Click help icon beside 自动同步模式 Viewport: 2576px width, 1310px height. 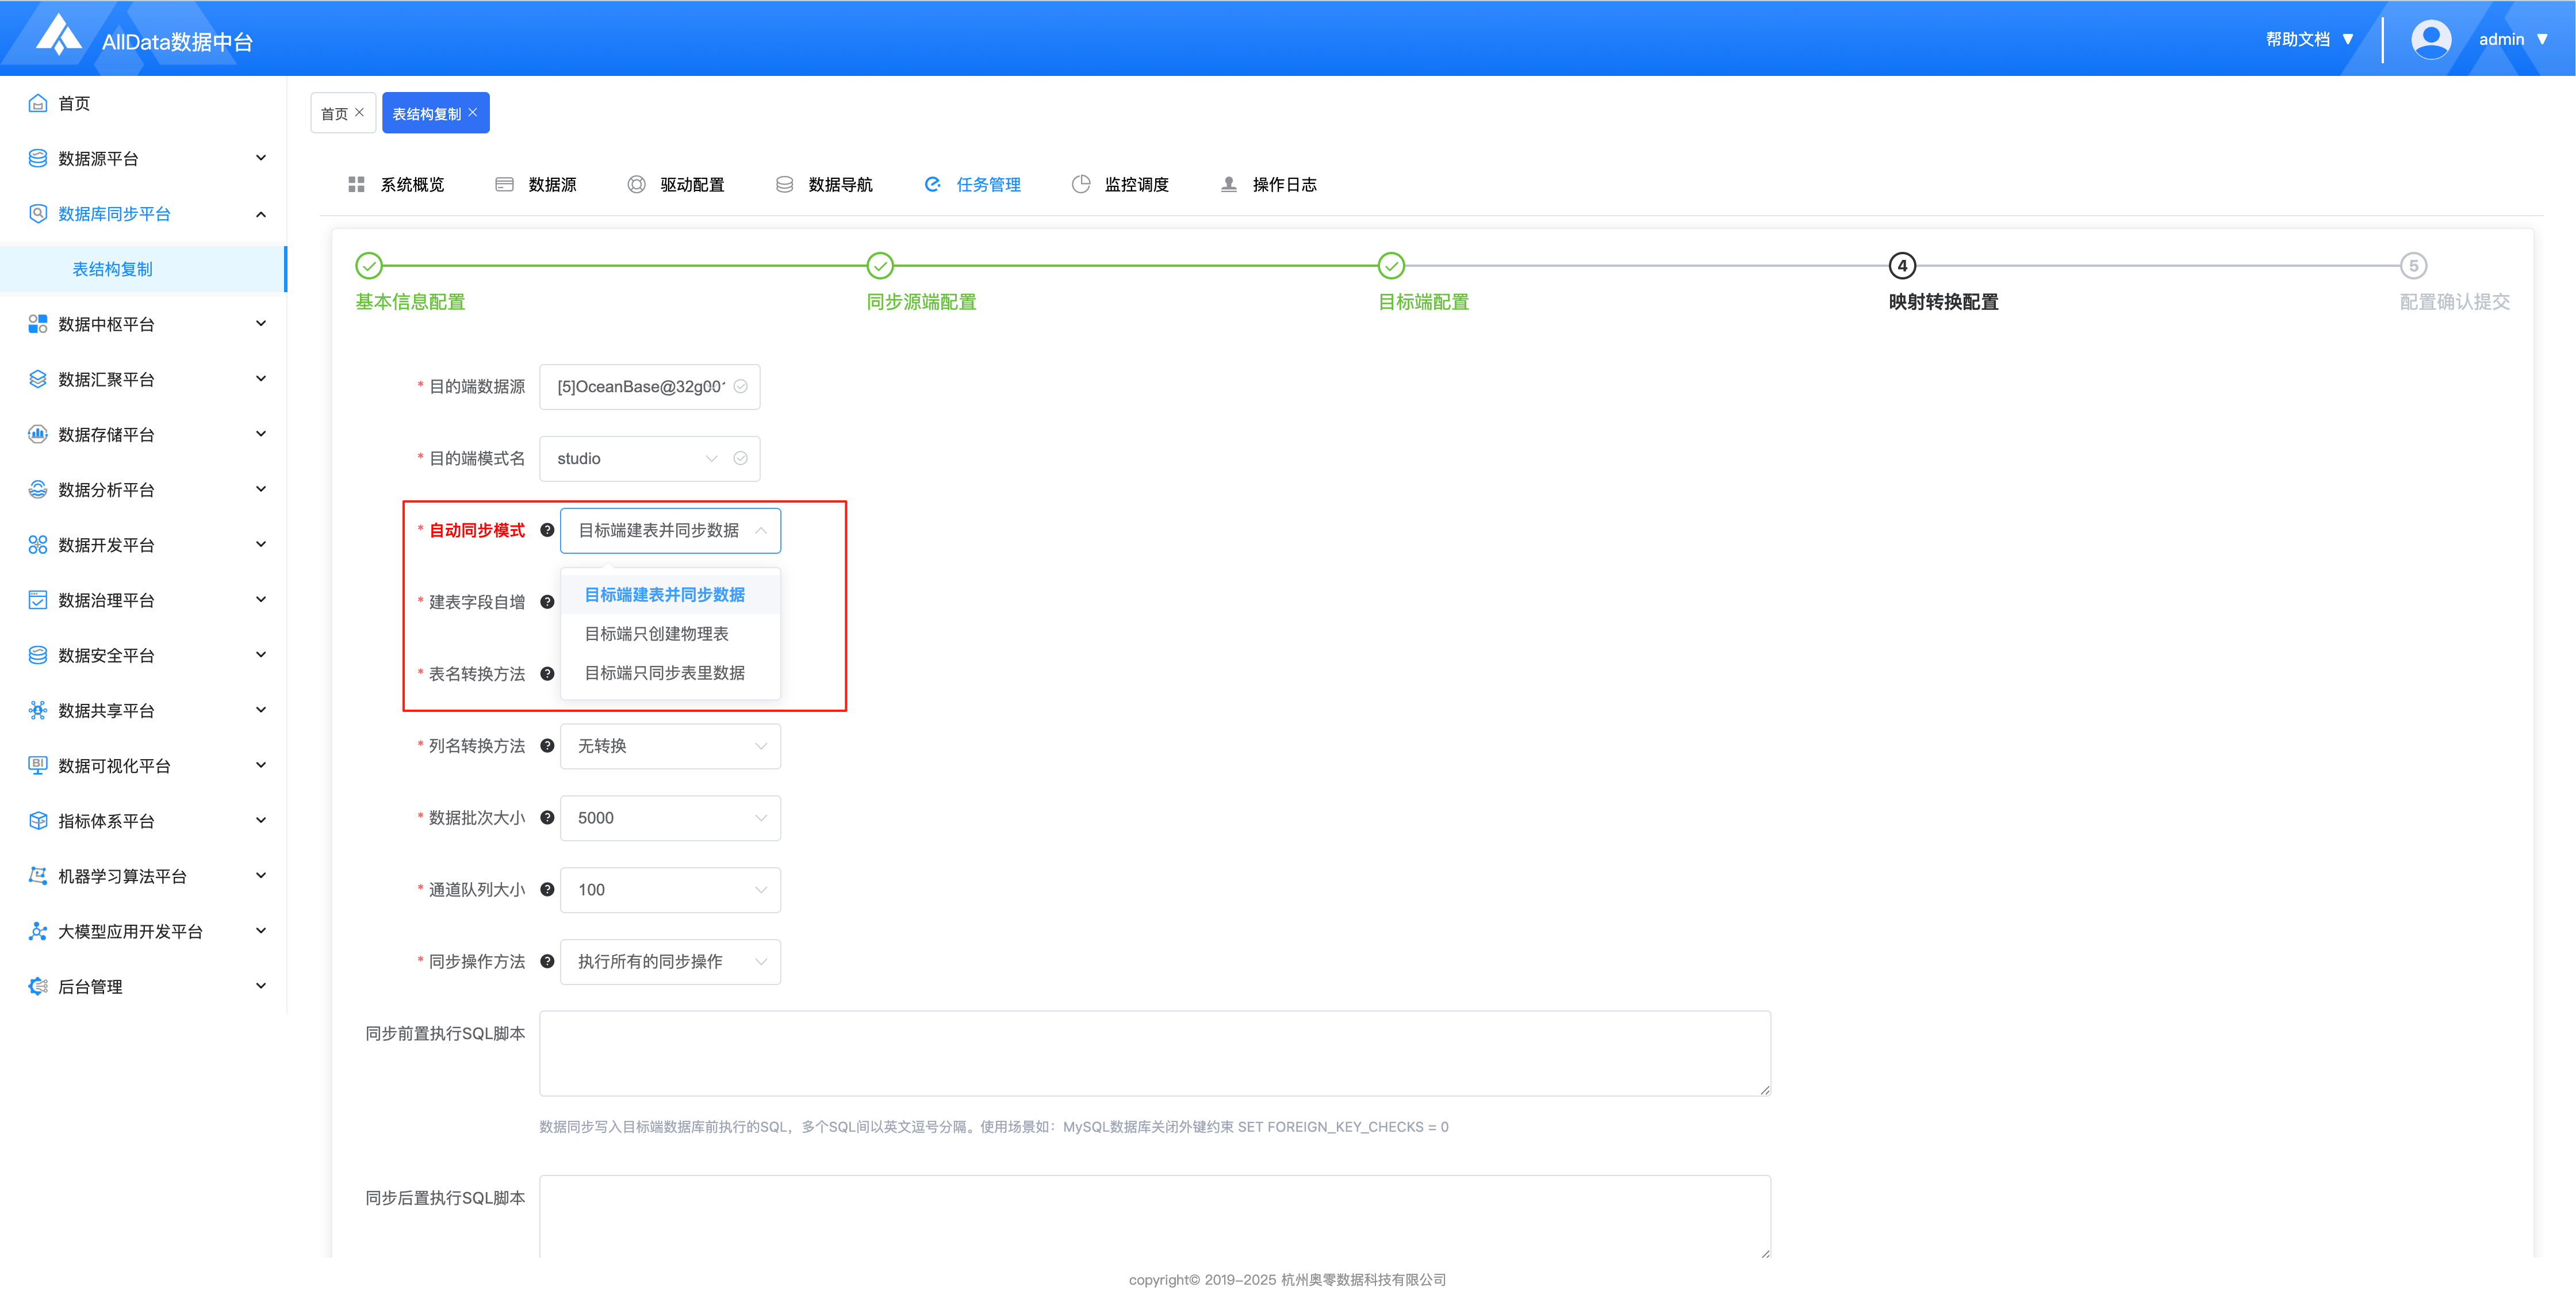[547, 530]
